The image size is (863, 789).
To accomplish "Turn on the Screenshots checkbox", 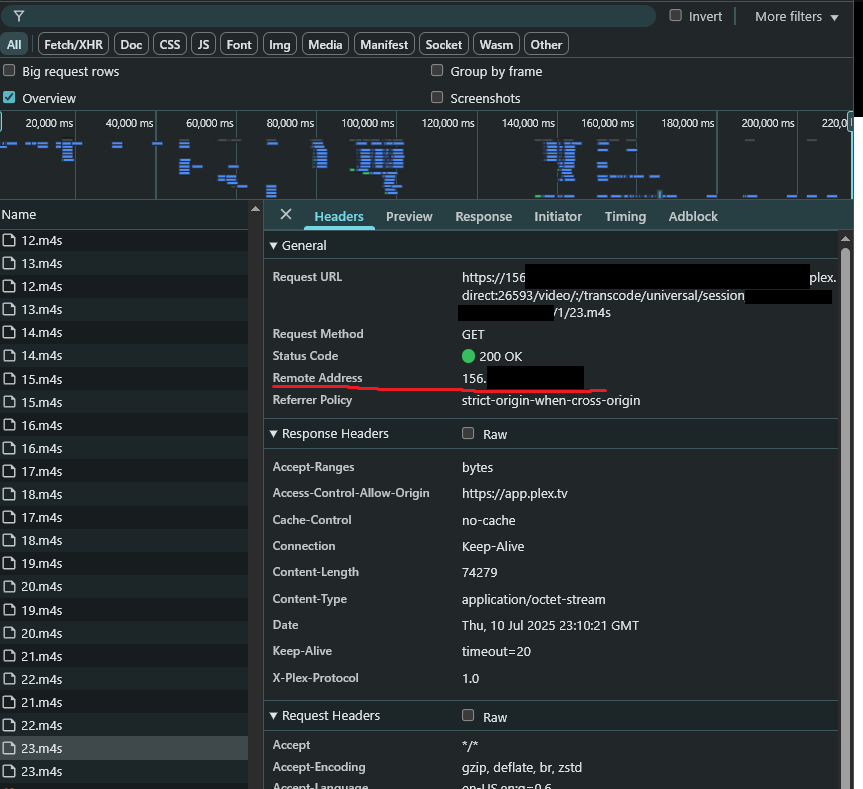I will point(437,97).
